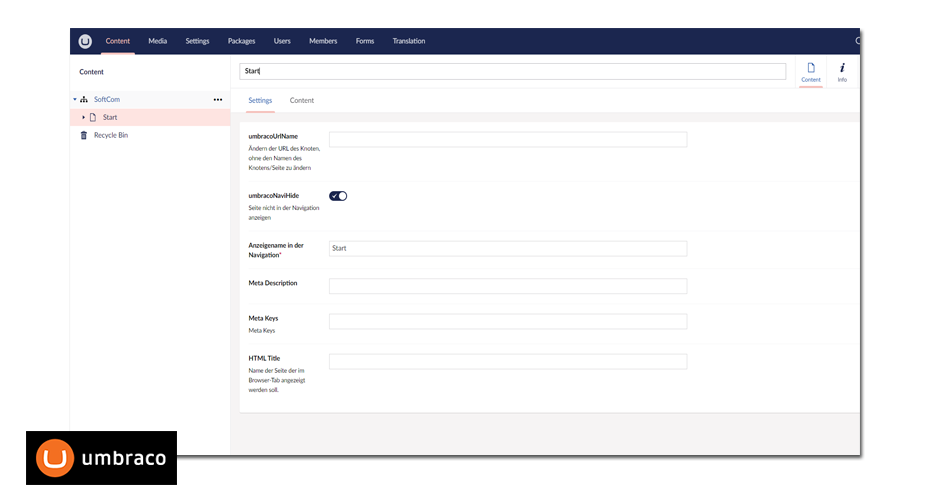Viewport: 930px width, 500px height.
Task: Click the Umbraco logo icon in the header
Action: click(85, 41)
